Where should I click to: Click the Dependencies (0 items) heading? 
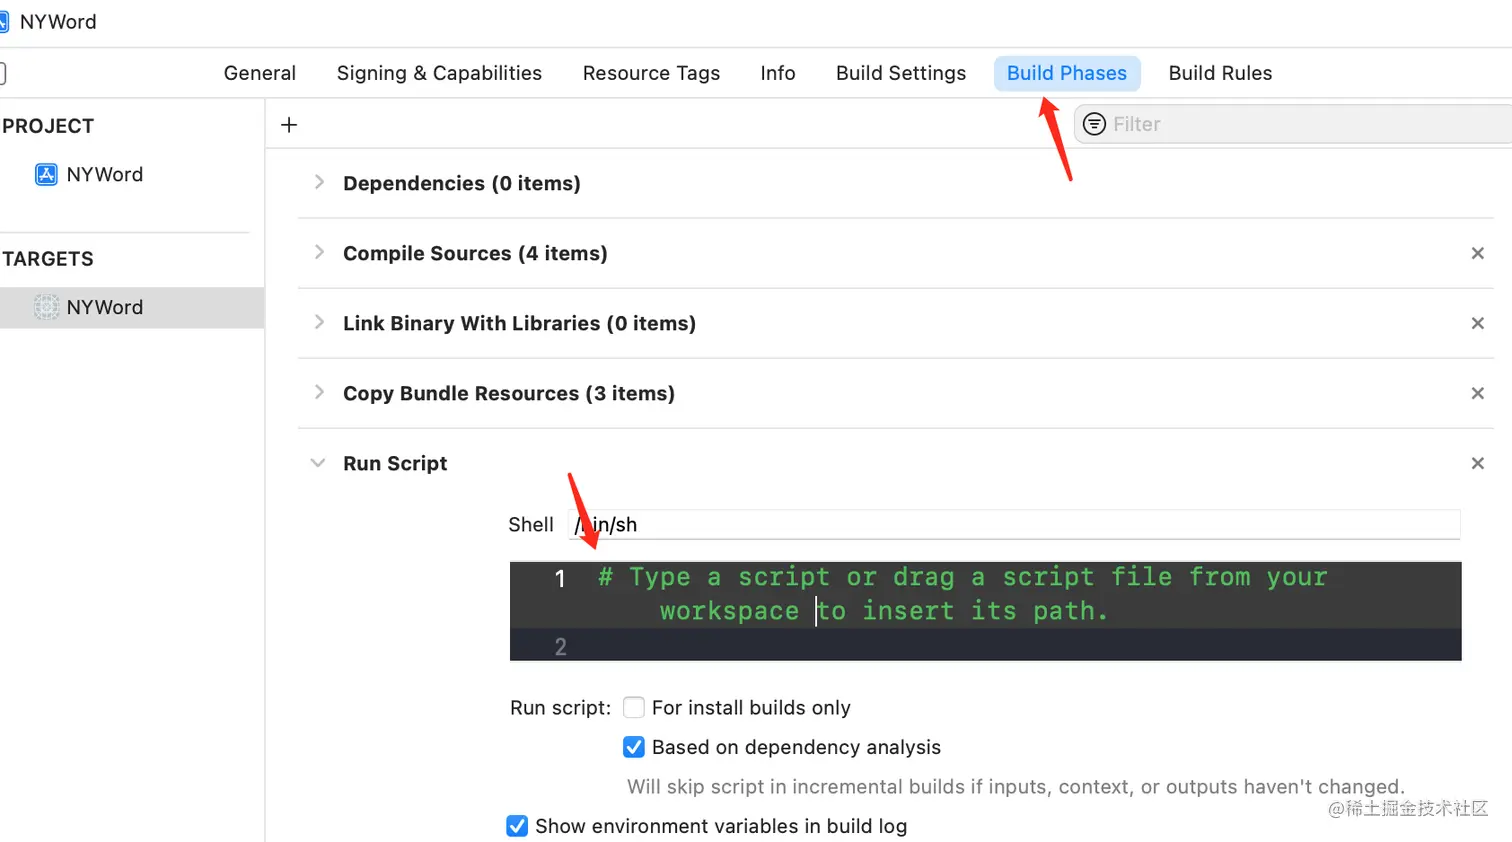tap(462, 184)
